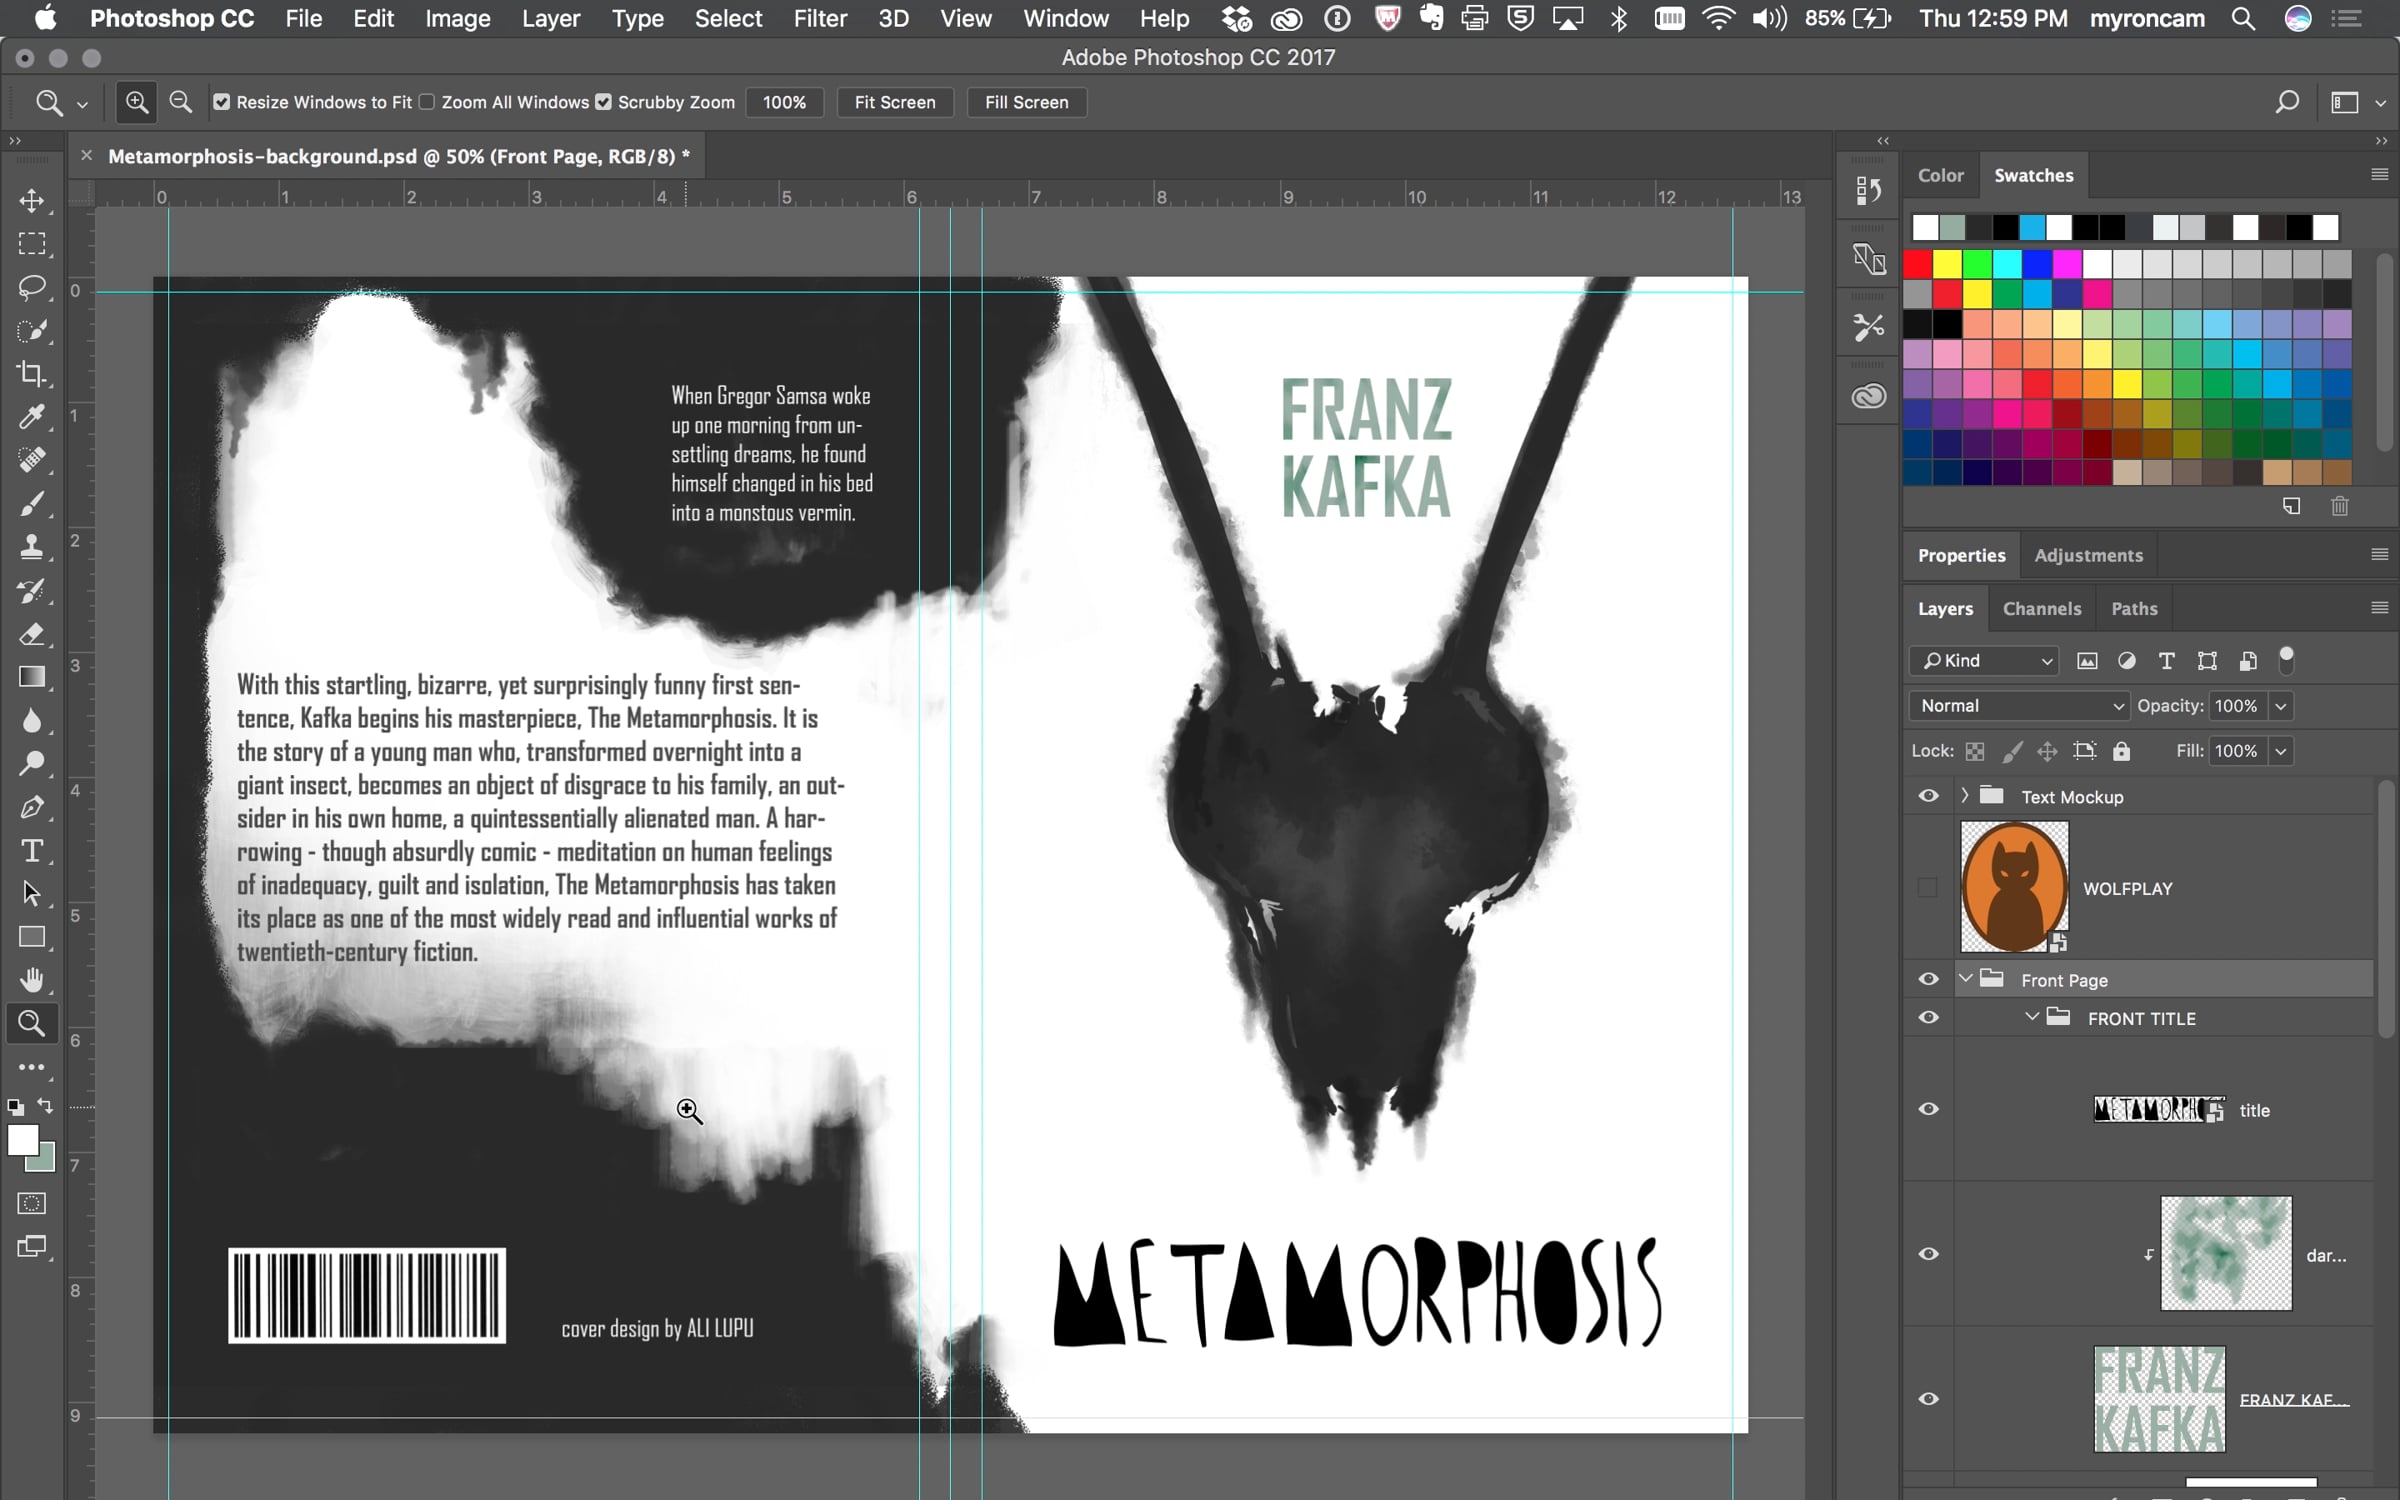Pick the red swatch in Swatches
Viewport: 2400px width, 1500px height.
[1917, 264]
